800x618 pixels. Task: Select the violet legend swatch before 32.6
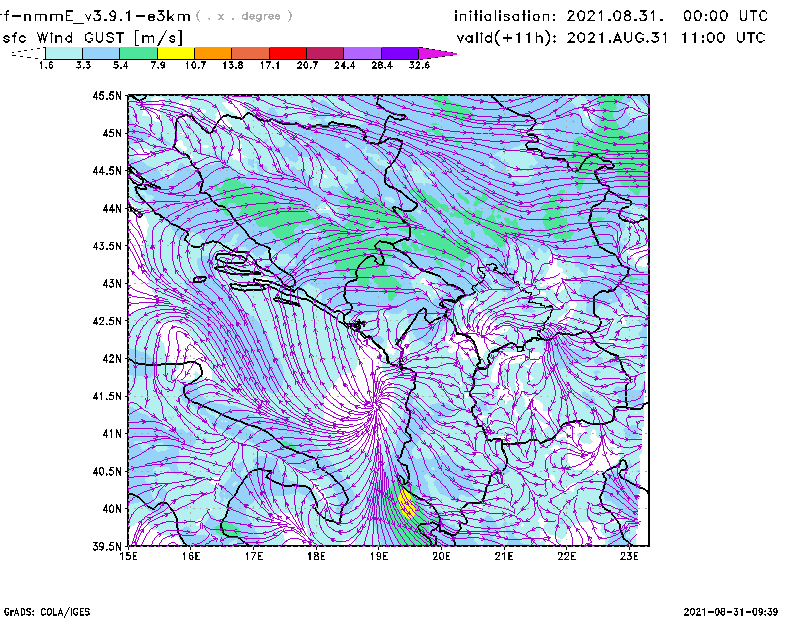tap(399, 53)
